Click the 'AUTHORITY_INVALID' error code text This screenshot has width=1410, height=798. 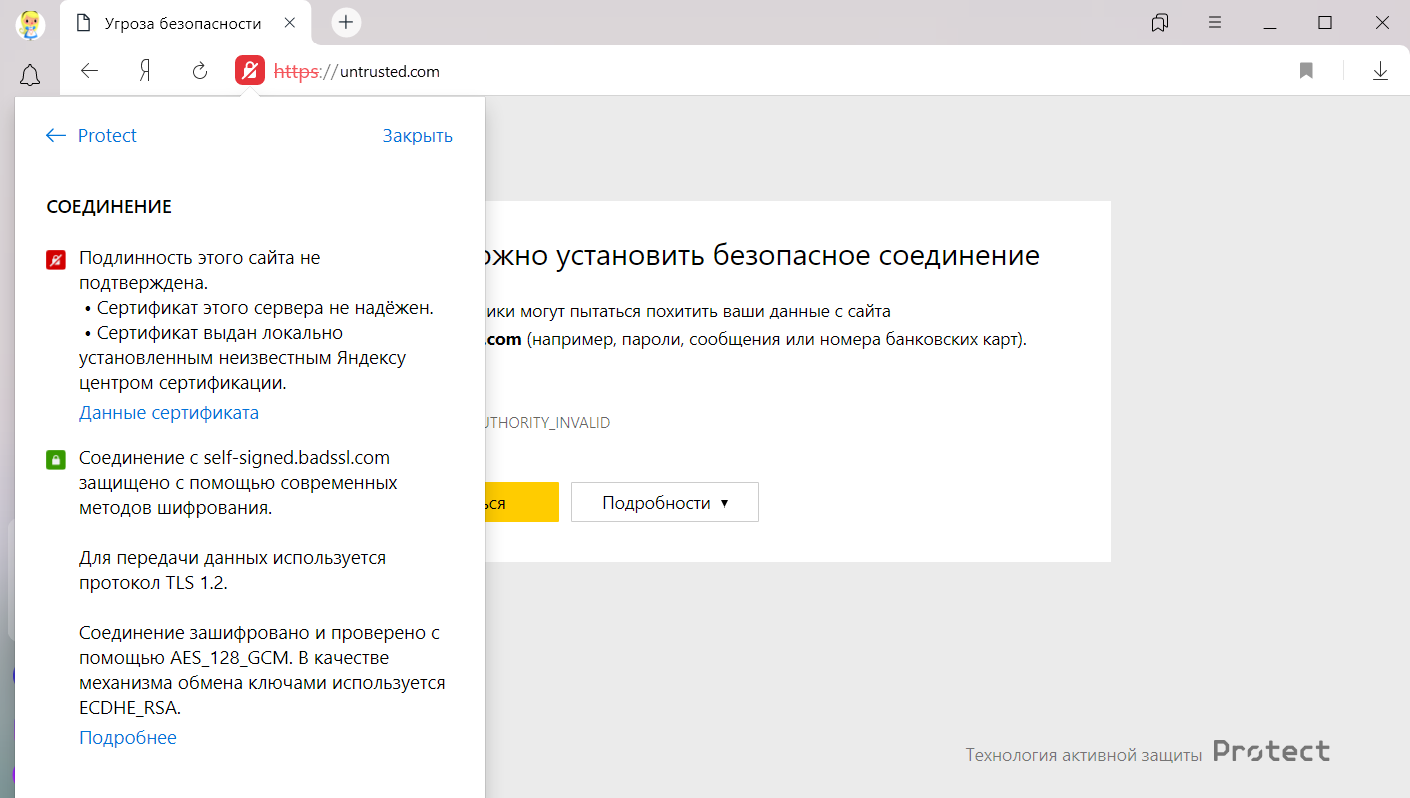(x=547, y=423)
